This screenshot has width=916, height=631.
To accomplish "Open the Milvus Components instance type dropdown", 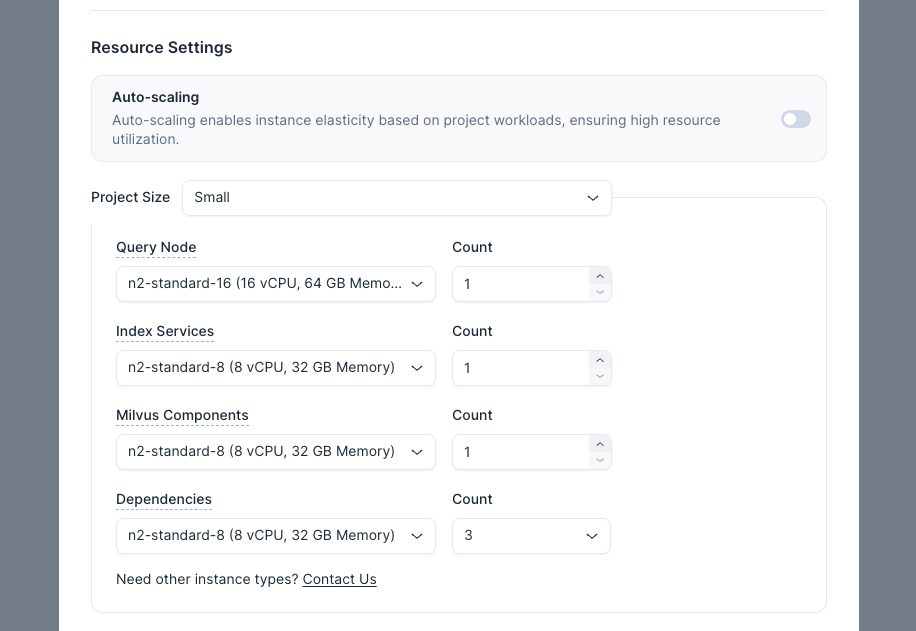I will [x=275, y=452].
